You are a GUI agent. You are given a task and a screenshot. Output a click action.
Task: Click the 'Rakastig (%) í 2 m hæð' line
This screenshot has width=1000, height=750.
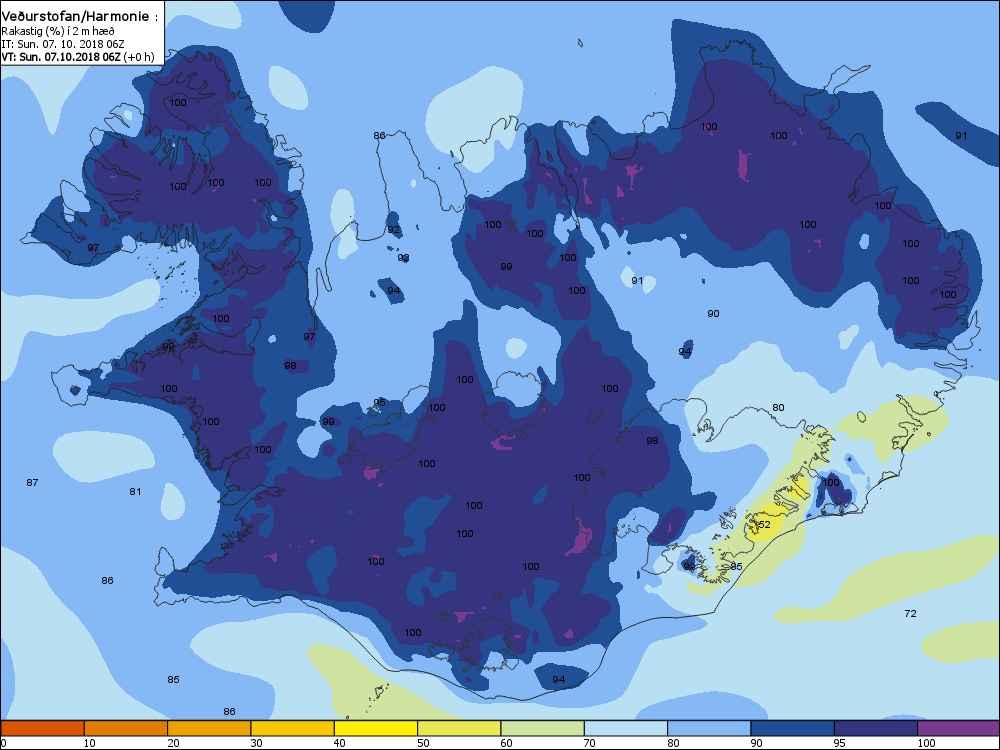click(x=58, y=31)
